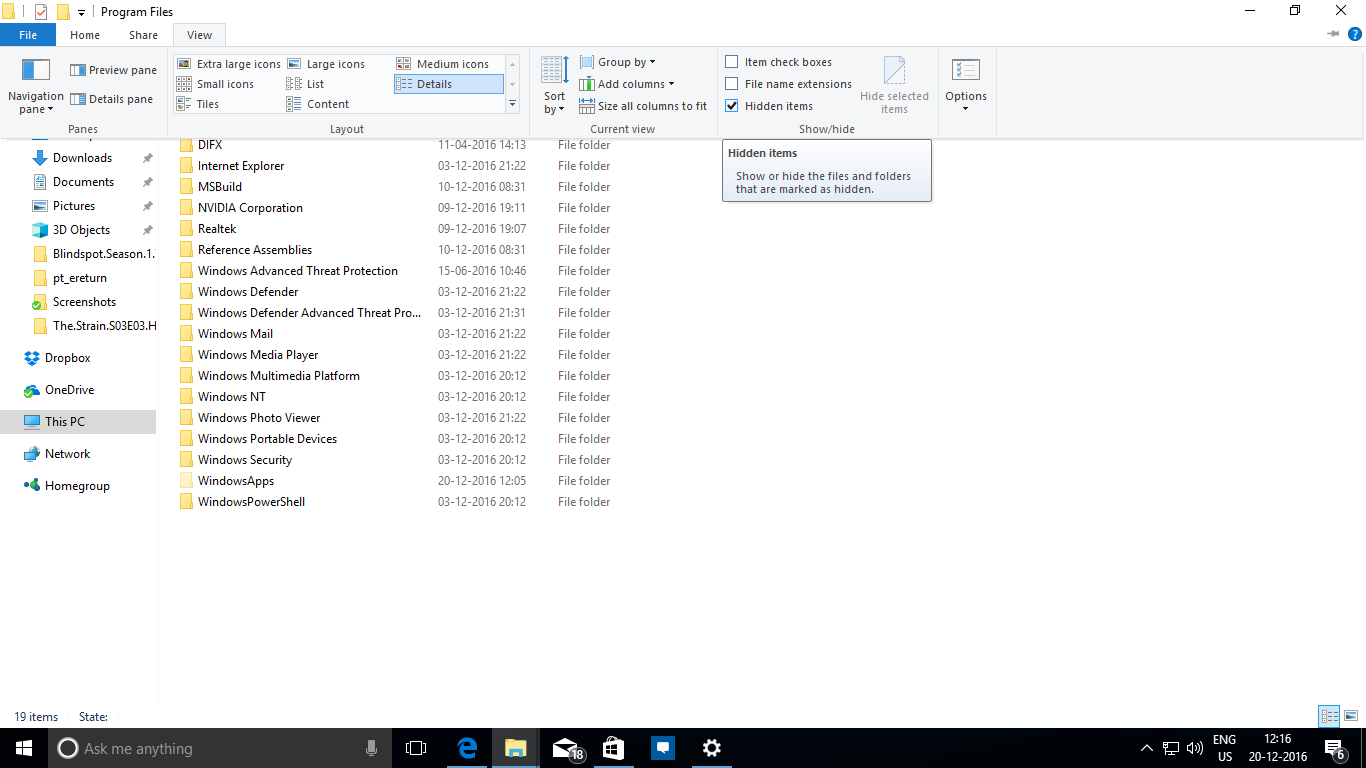
Task: Click the Options button icon
Action: click(x=966, y=71)
